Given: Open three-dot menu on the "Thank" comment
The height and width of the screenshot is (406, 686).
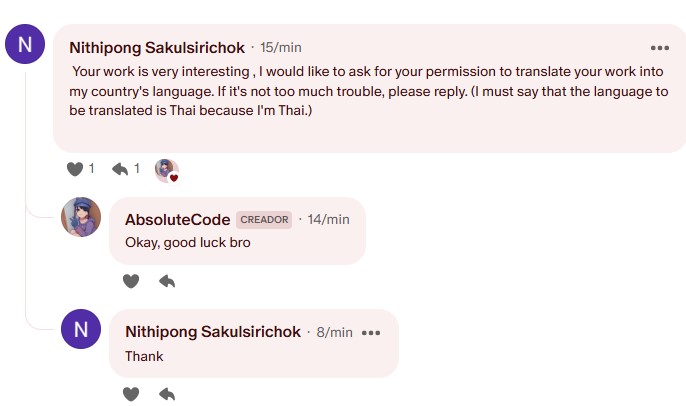Looking at the screenshot, I should click(371, 333).
